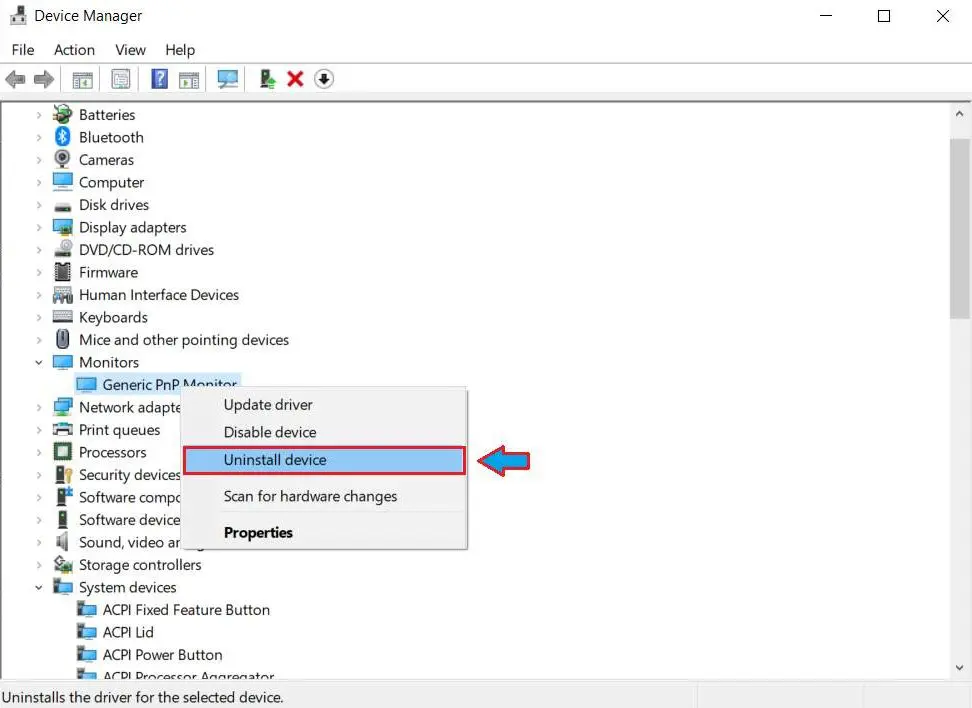Click the vertical scrollbar thumb
Image resolution: width=972 pixels, height=708 pixels.
960,229
